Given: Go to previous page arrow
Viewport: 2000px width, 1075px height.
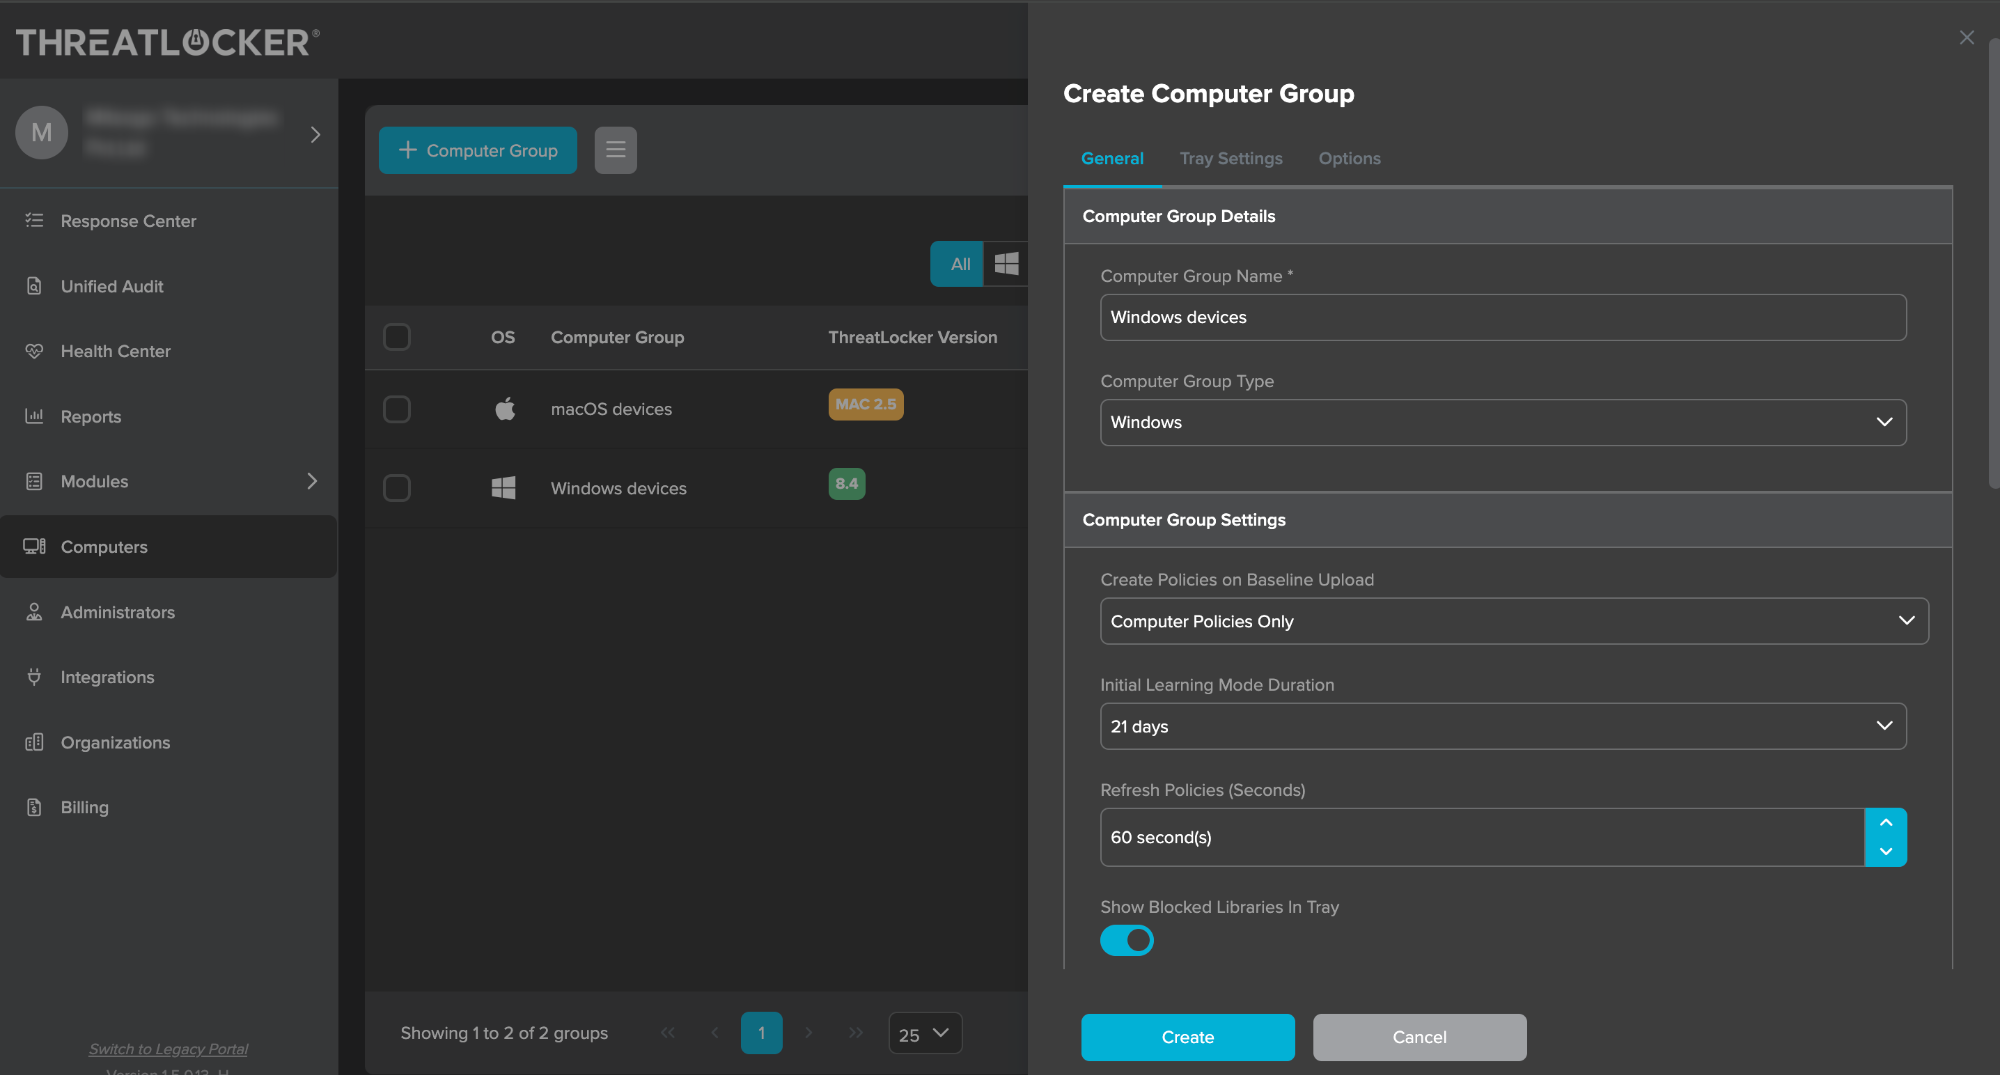Looking at the screenshot, I should [x=714, y=1033].
